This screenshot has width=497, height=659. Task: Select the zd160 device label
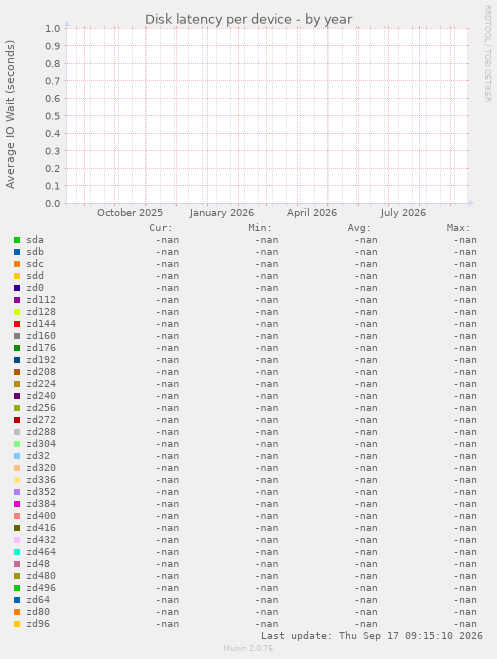[x=41, y=336]
